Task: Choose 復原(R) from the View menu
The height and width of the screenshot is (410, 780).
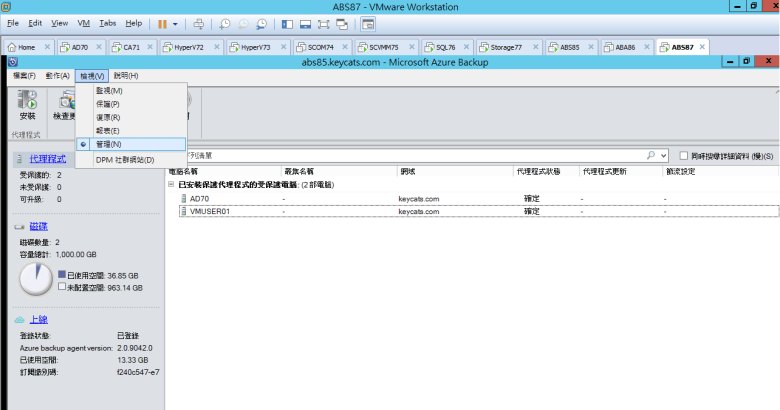Action: coord(108,117)
